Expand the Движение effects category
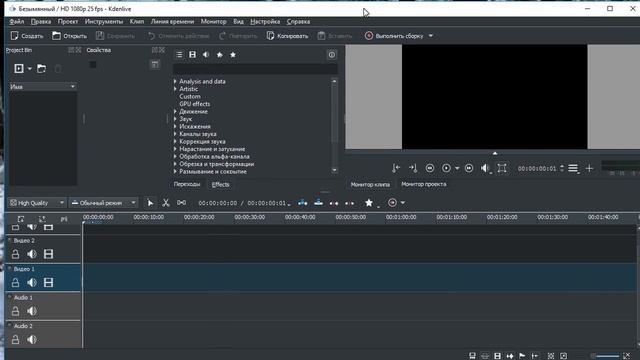 tap(175, 111)
